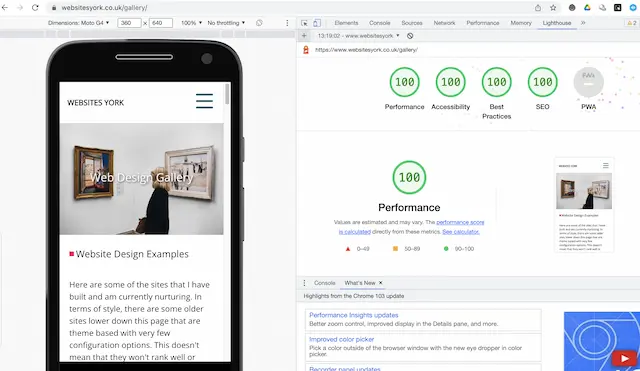Image resolution: width=640 pixels, height=371 pixels.
Task: Click the black square extension icon
Action: click(x=618, y=8)
